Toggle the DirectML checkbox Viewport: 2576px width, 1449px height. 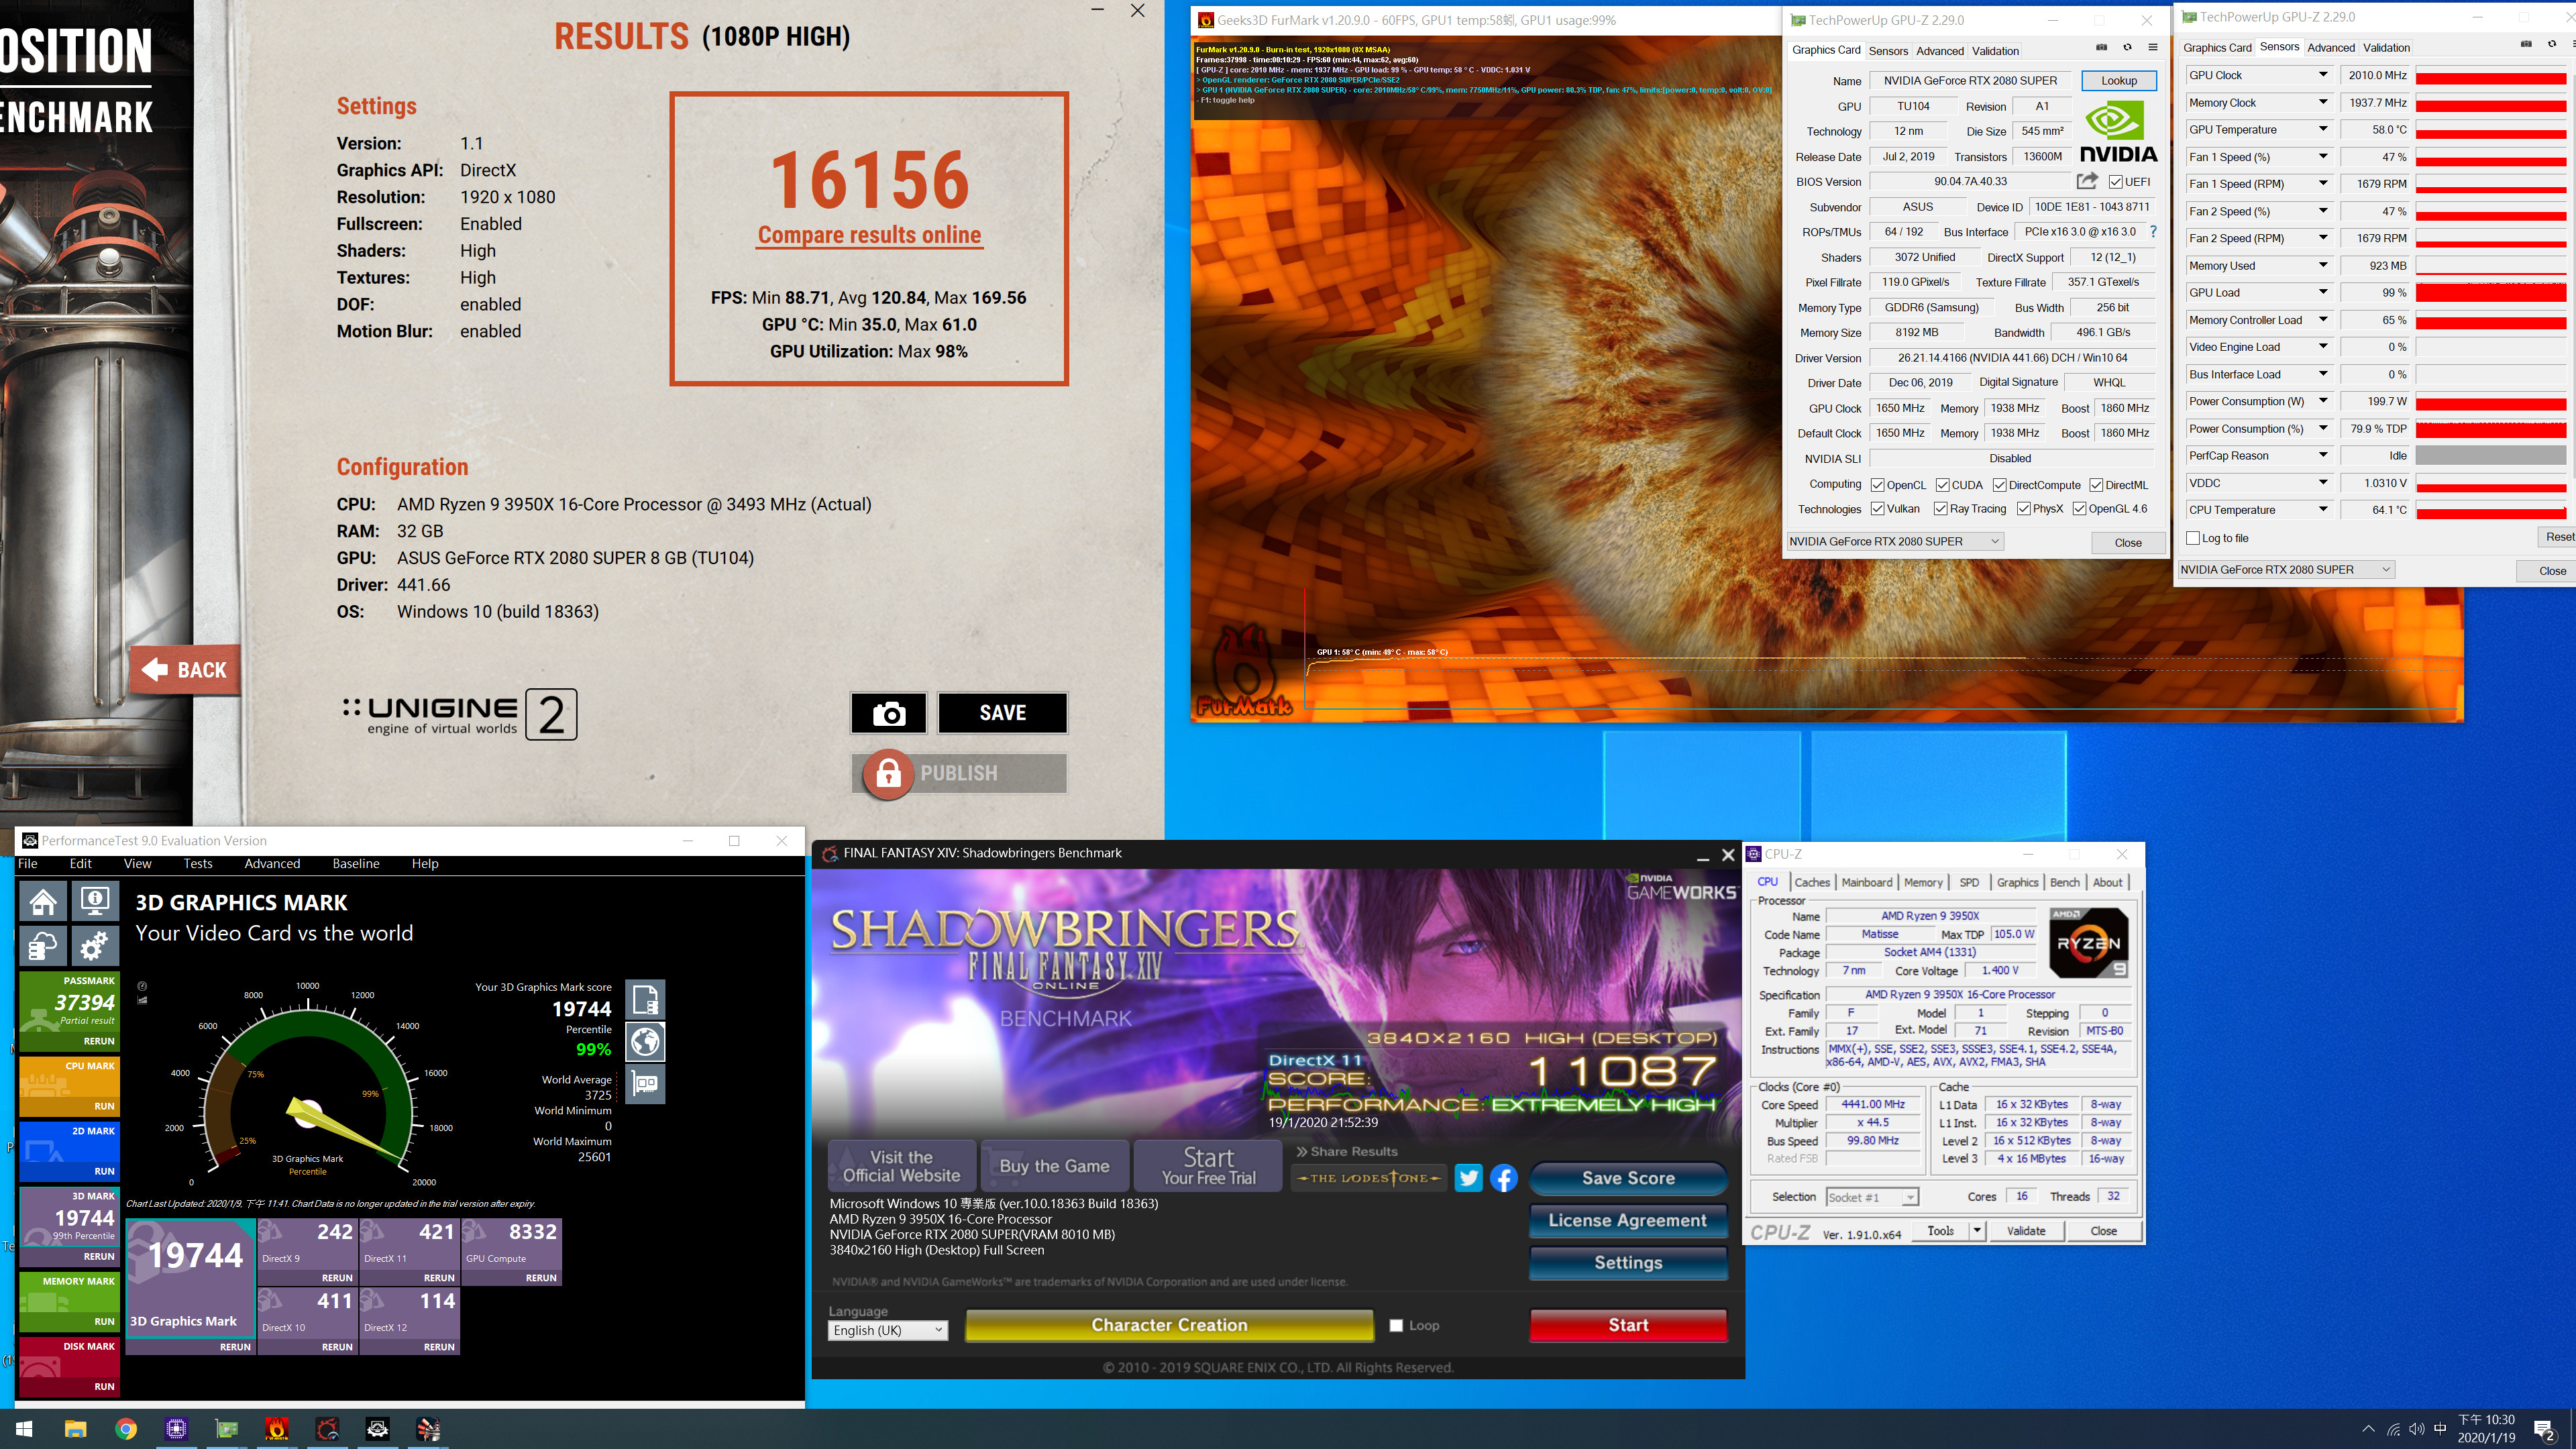[x=2096, y=485]
